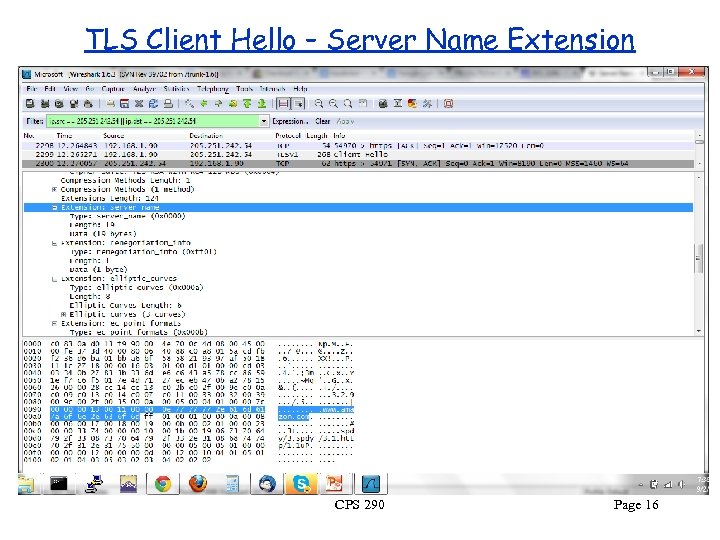Image resolution: width=720 pixels, height=540 pixels.
Task: Edit display filters icon
Action: [x=398, y=104]
